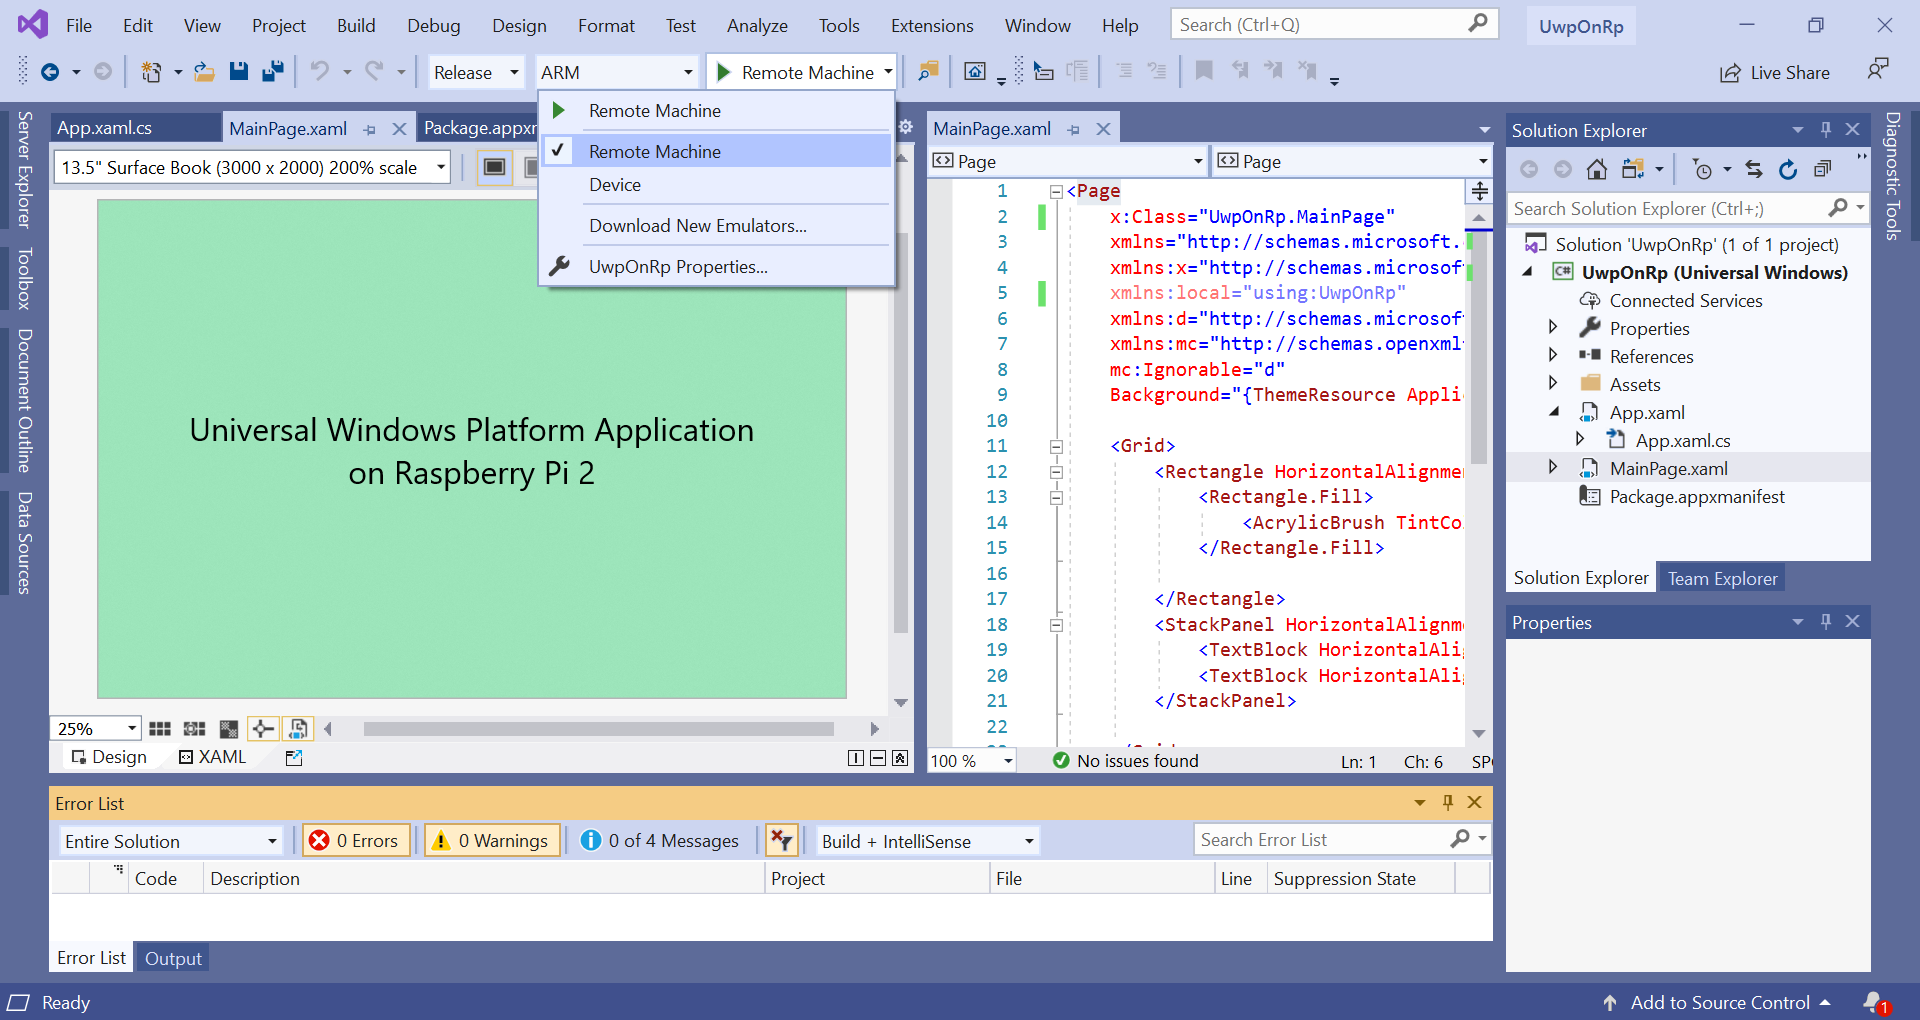Screen dimensions: 1920x1020
Task: Expand the References node
Action: click(x=1553, y=356)
